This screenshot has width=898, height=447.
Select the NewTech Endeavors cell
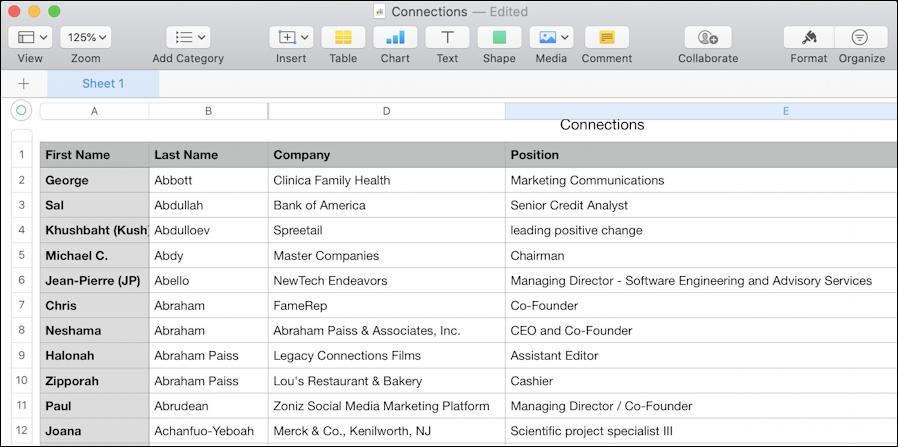pyautogui.click(x=387, y=281)
